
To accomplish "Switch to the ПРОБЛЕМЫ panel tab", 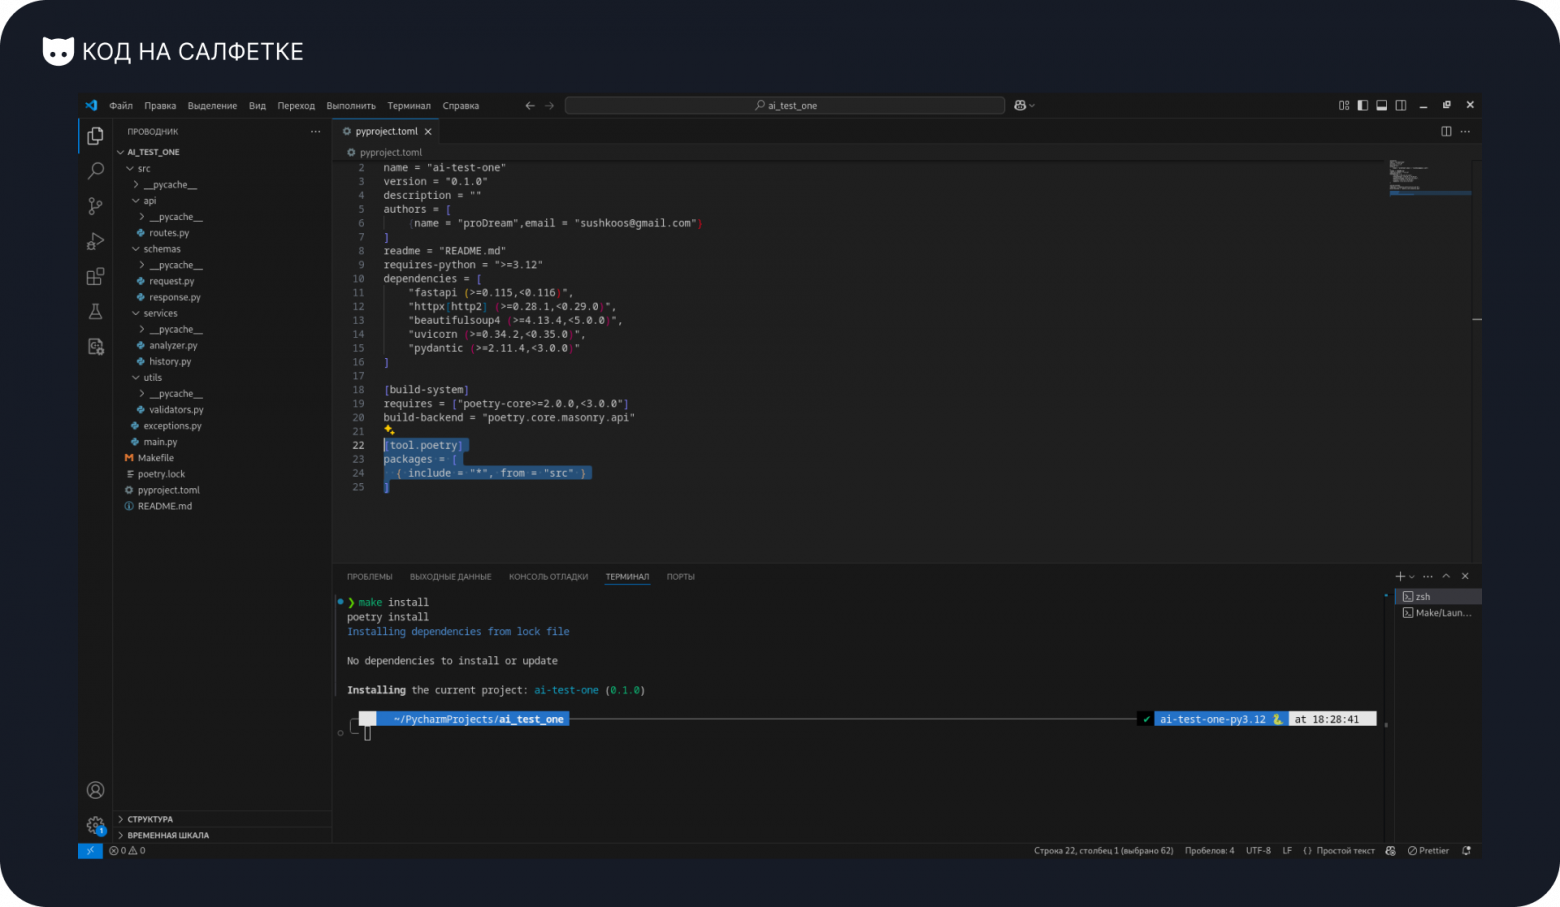I will pyautogui.click(x=369, y=577).
